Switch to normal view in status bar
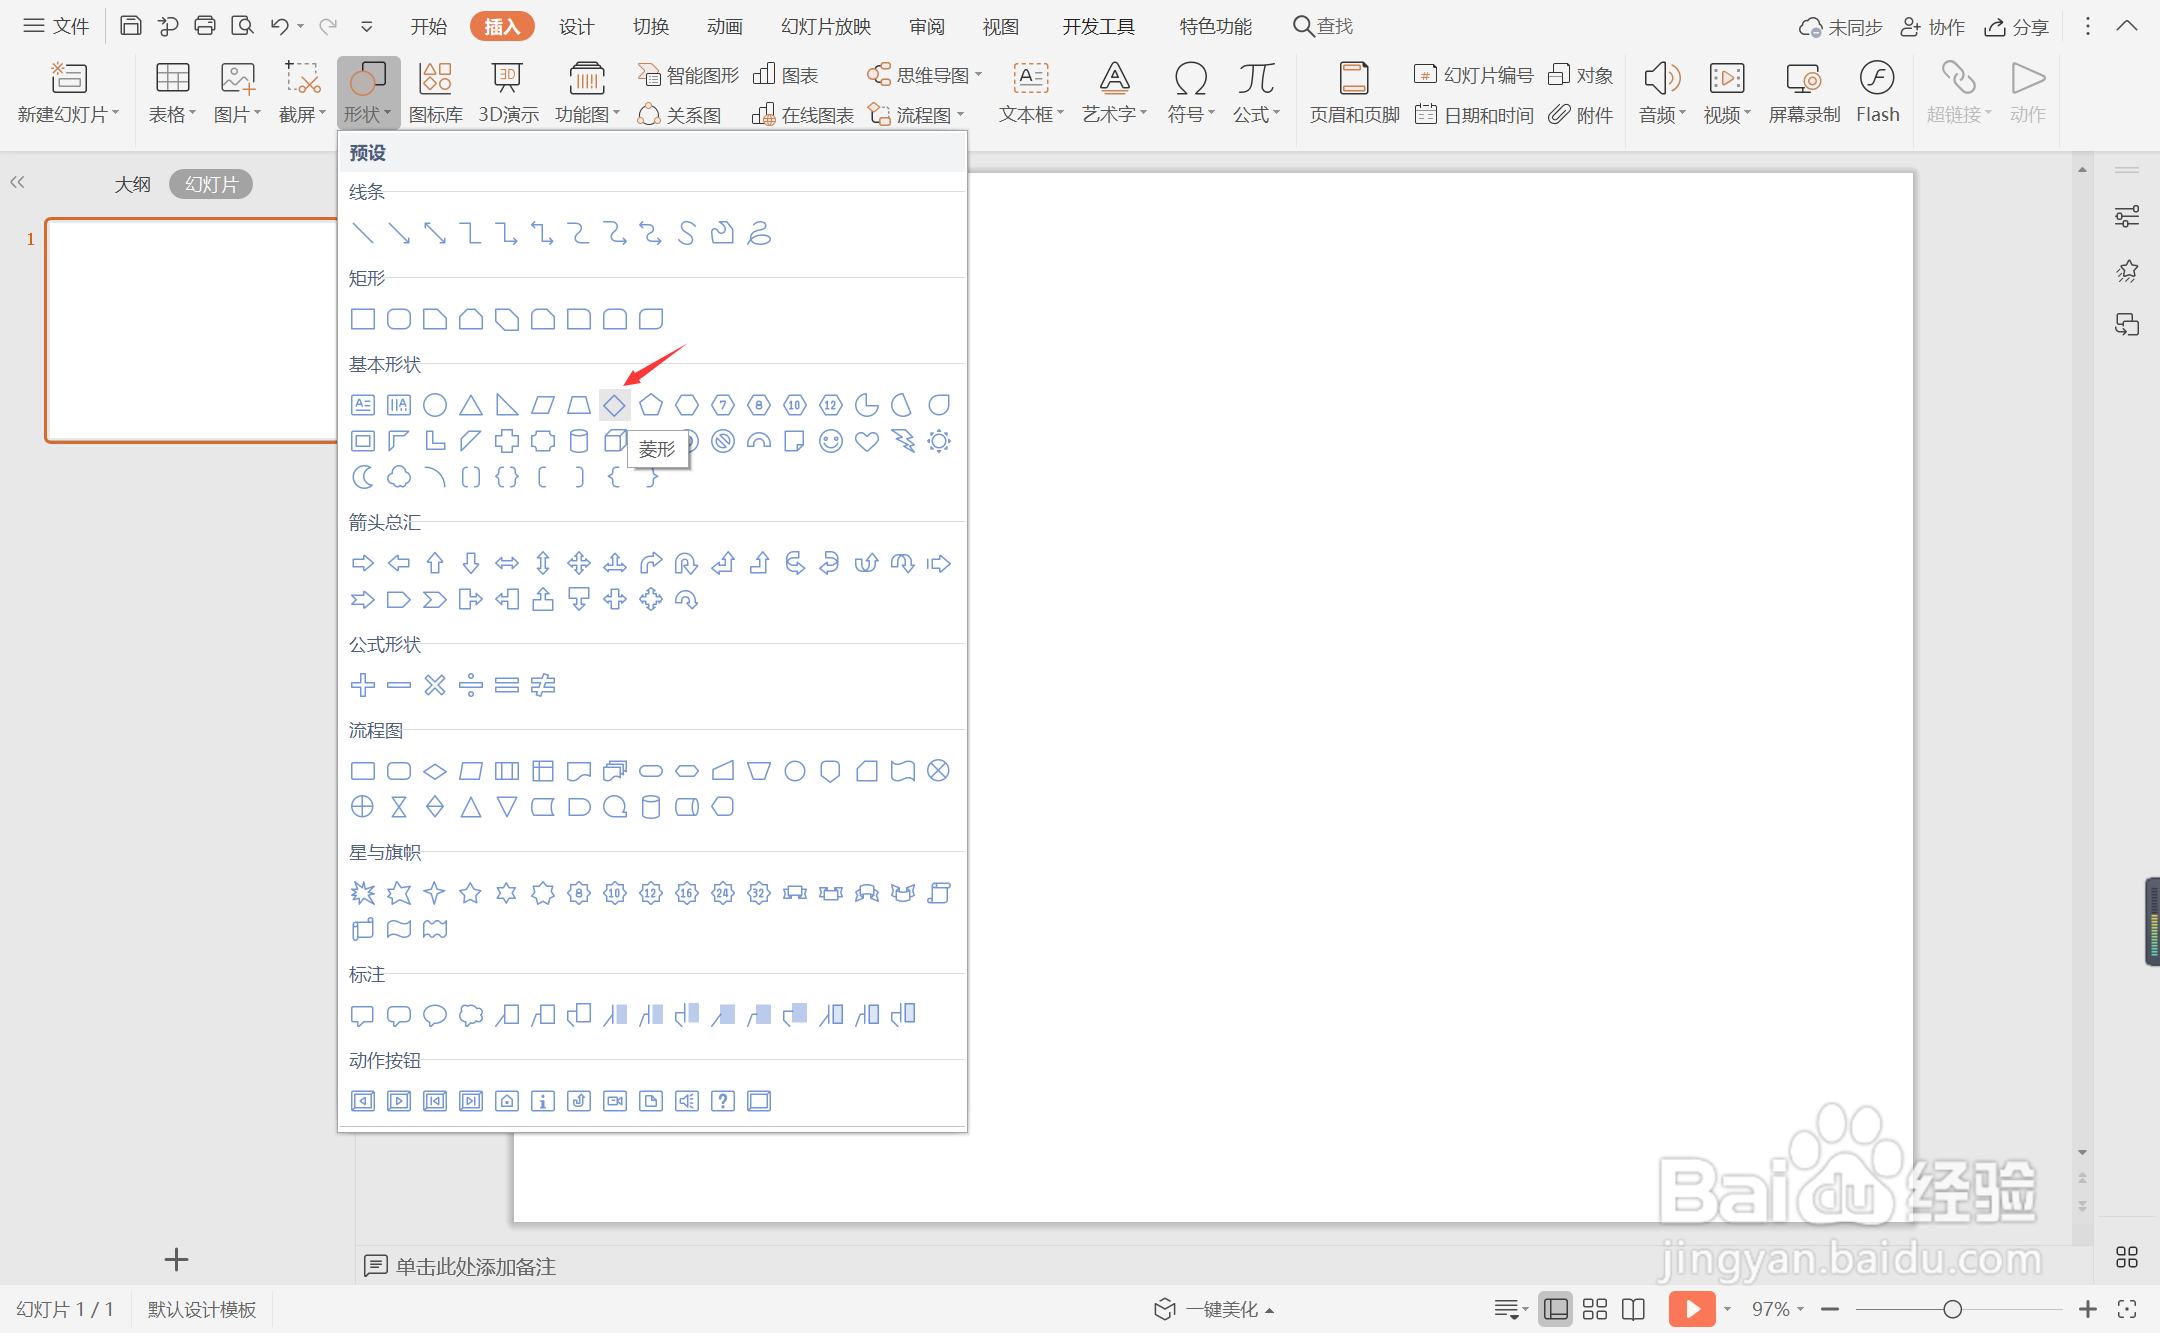The height and width of the screenshot is (1333, 2160). point(1555,1309)
